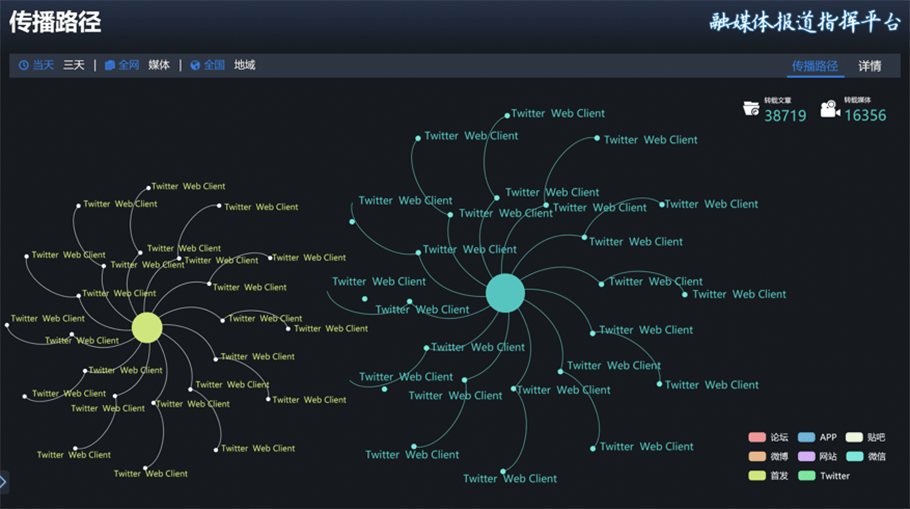Click the large teal central node
The height and width of the screenshot is (509, 910).
pos(505,293)
